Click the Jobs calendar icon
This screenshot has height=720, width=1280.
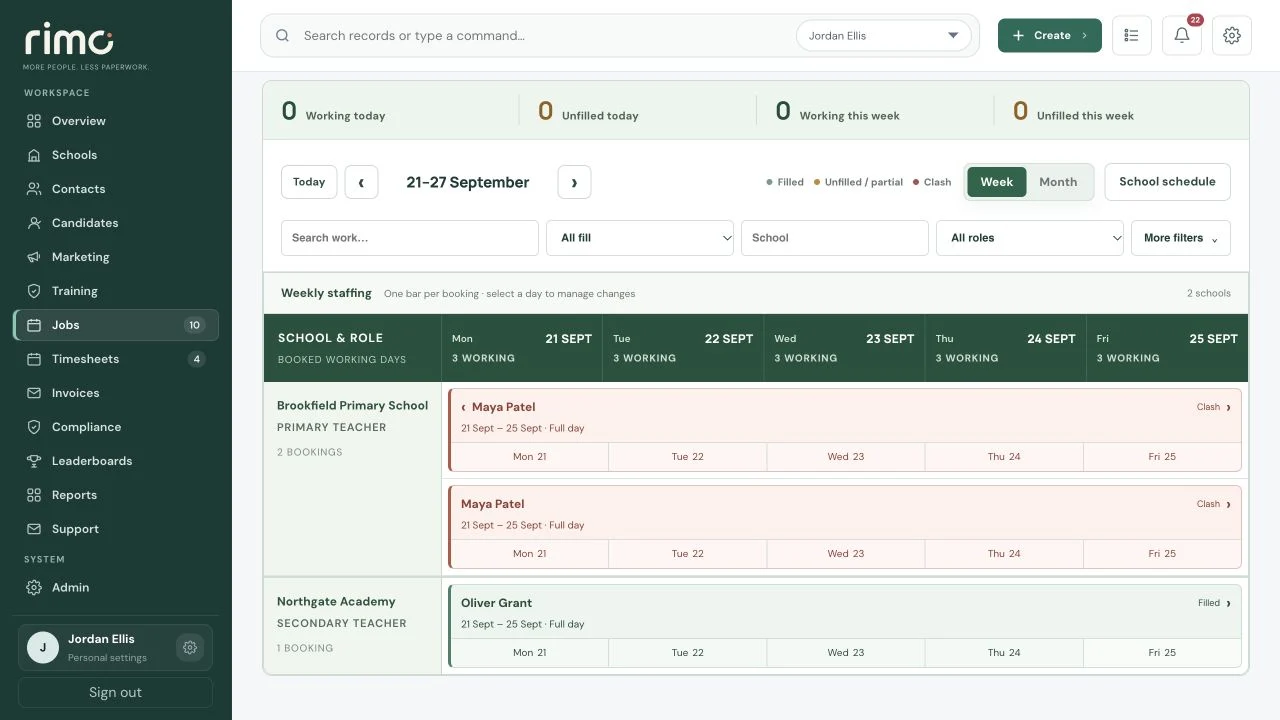[34, 325]
